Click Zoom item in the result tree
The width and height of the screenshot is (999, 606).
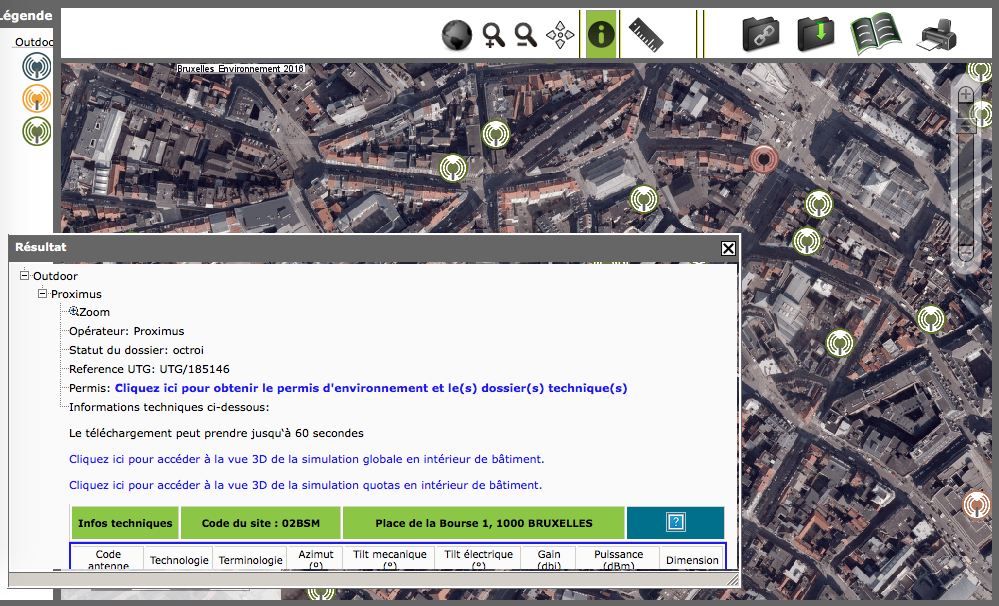click(94, 312)
